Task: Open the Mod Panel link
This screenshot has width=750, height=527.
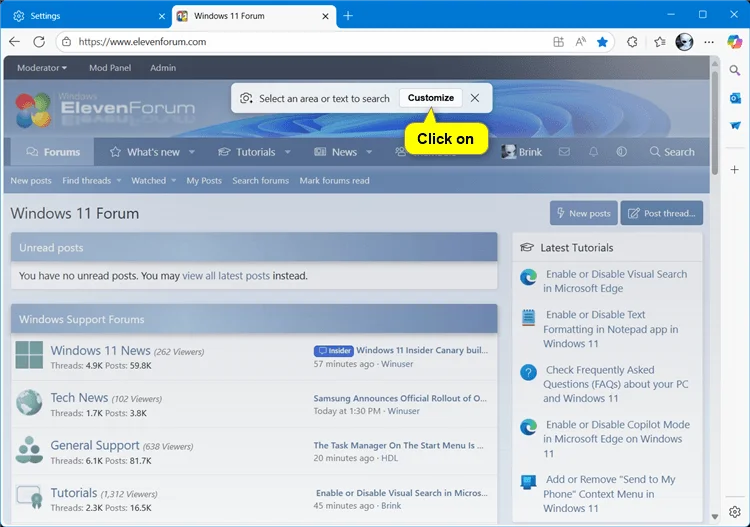Action: [110, 68]
